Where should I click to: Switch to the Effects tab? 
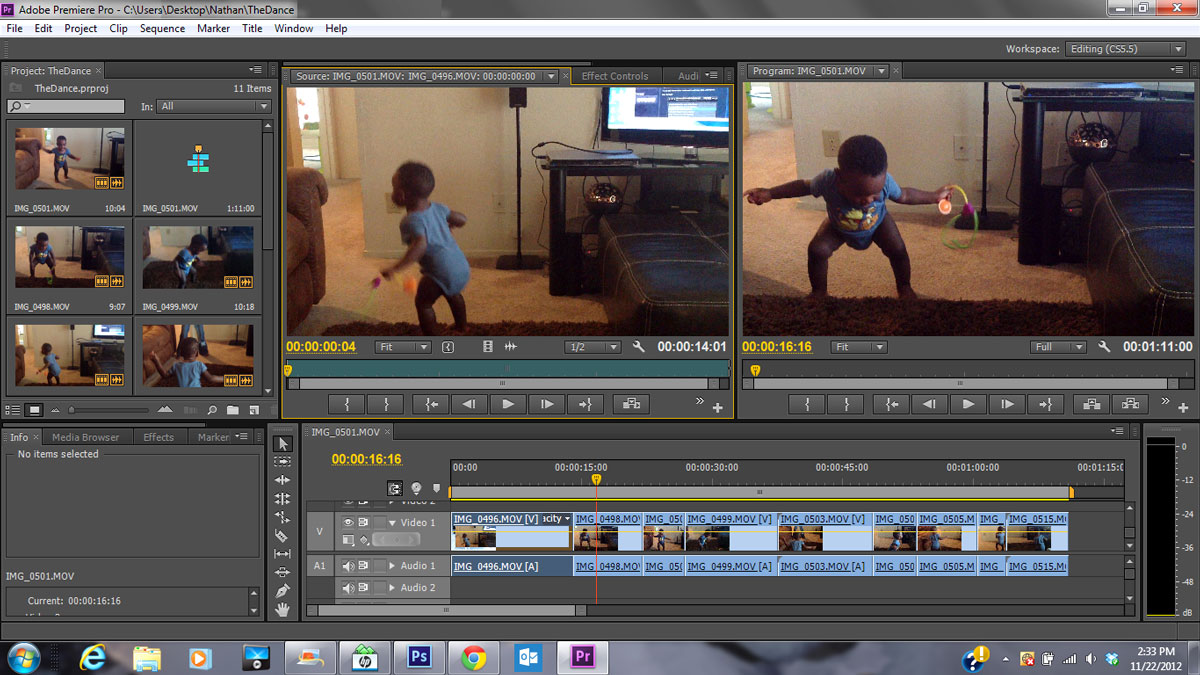(x=160, y=437)
